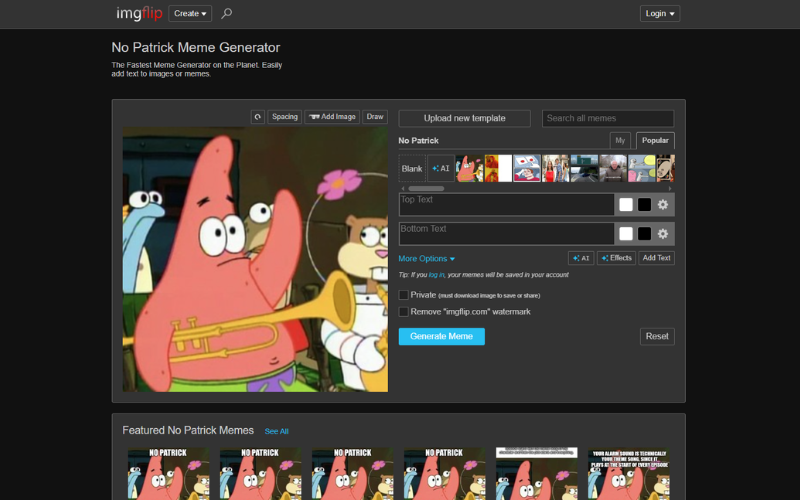This screenshot has width=800, height=500.
Task: Select the Bernie Sanders template thumbnail
Action: (x=613, y=168)
